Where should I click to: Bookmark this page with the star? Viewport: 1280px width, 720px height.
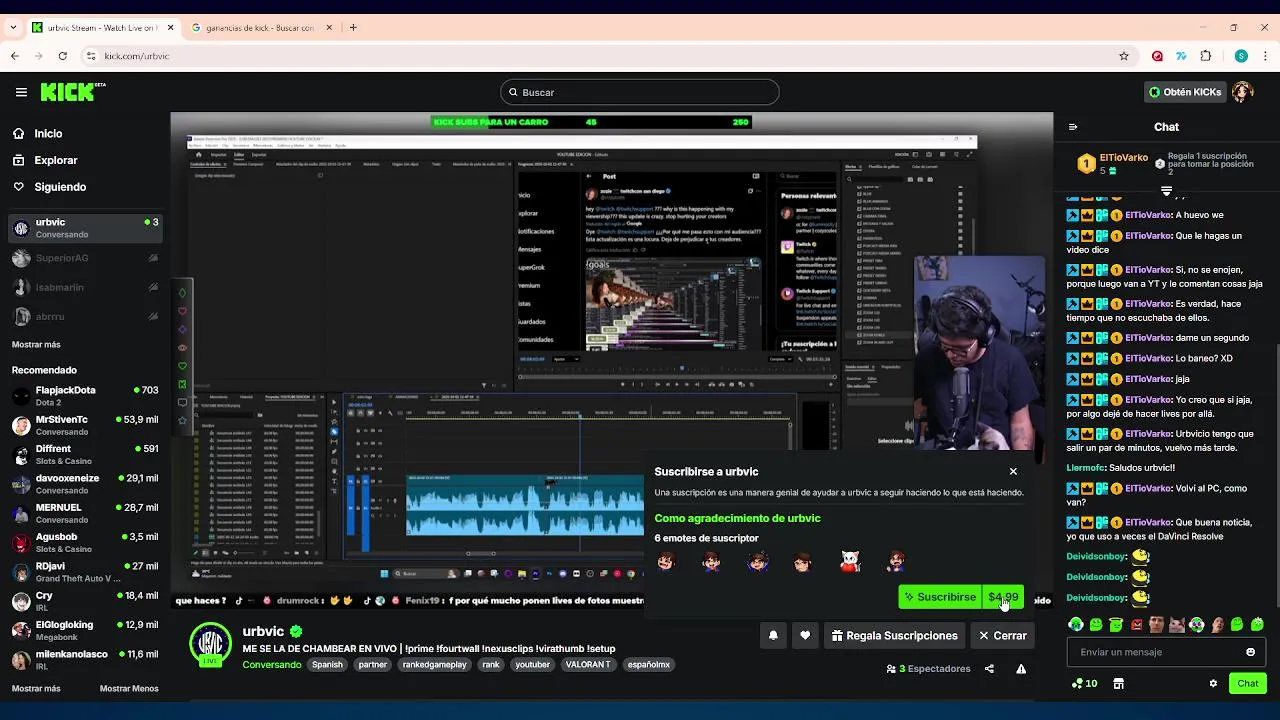[1124, 56]
